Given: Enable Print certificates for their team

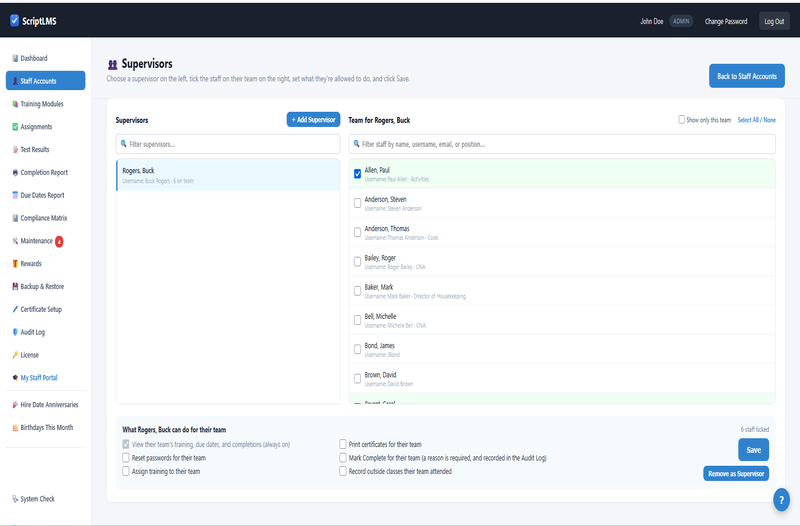Looking at the screenshot, I should 342,444.
